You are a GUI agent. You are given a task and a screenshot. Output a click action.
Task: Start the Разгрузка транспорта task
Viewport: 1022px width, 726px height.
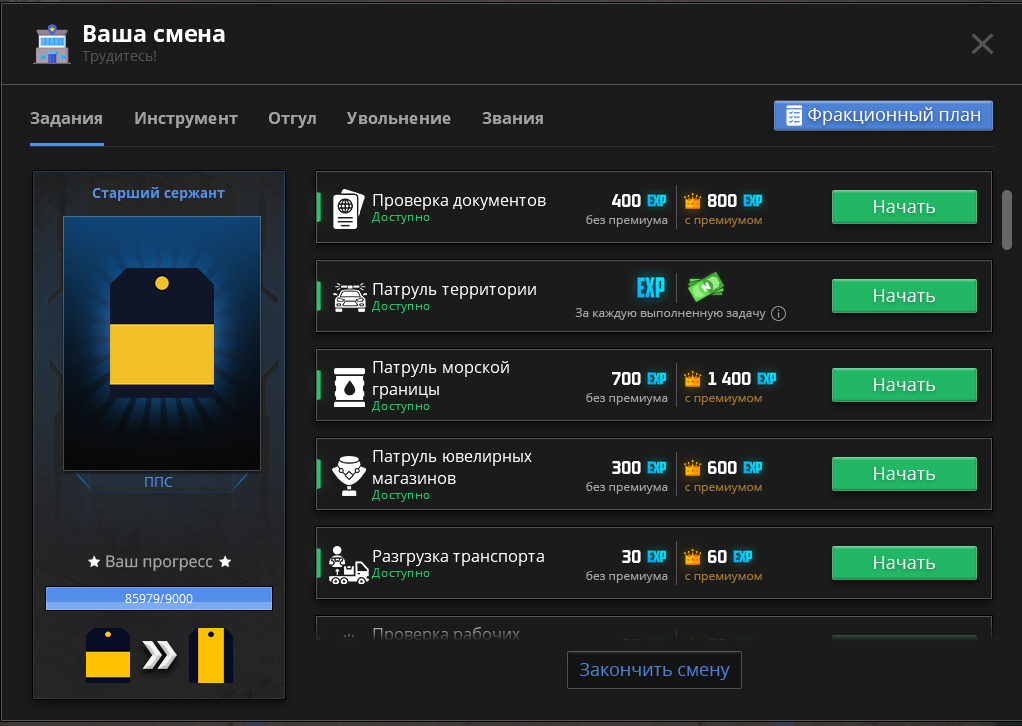coord(904,563)
